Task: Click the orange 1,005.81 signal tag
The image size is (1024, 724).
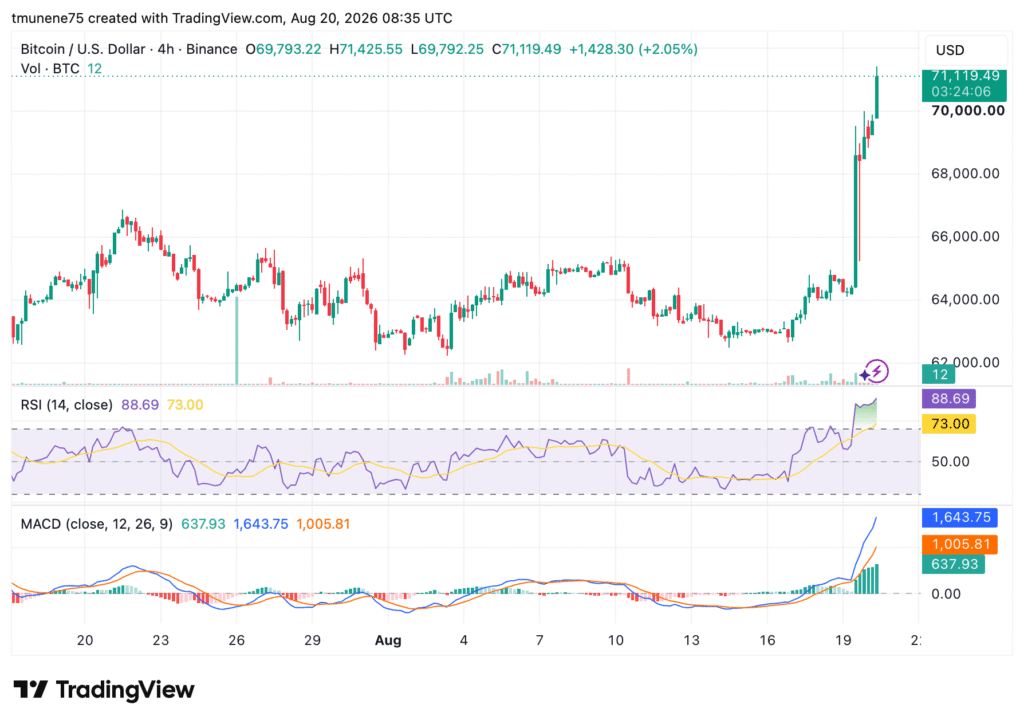Action: [959, 544]
